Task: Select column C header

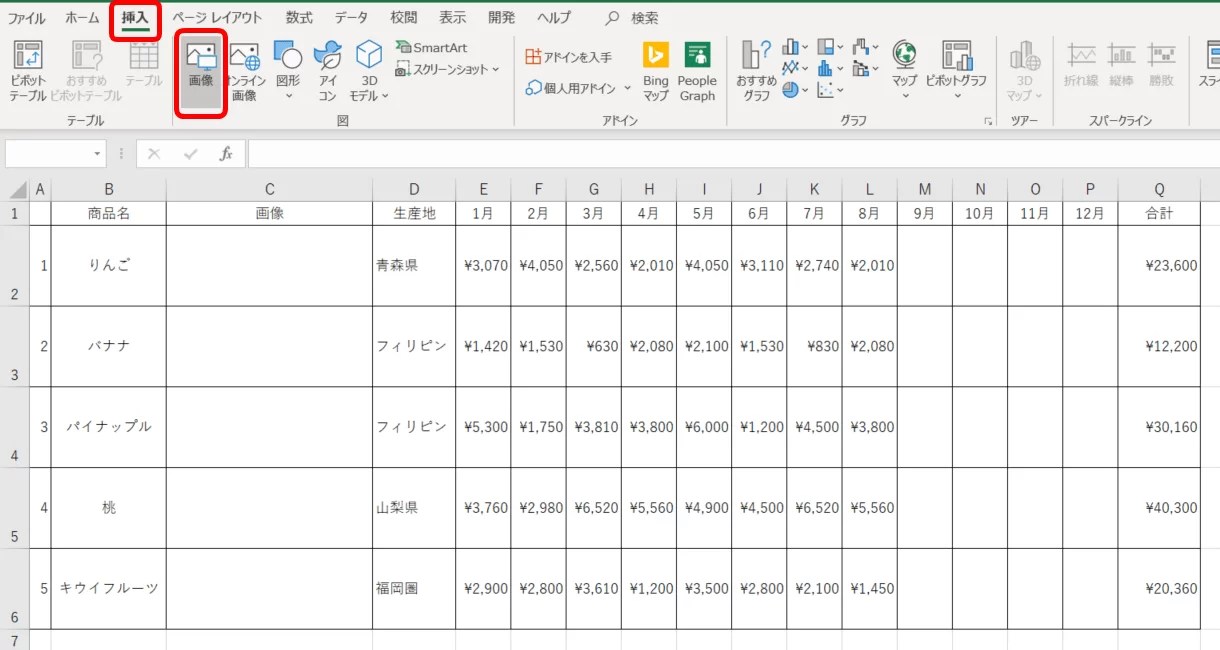Action: [269, 190]
